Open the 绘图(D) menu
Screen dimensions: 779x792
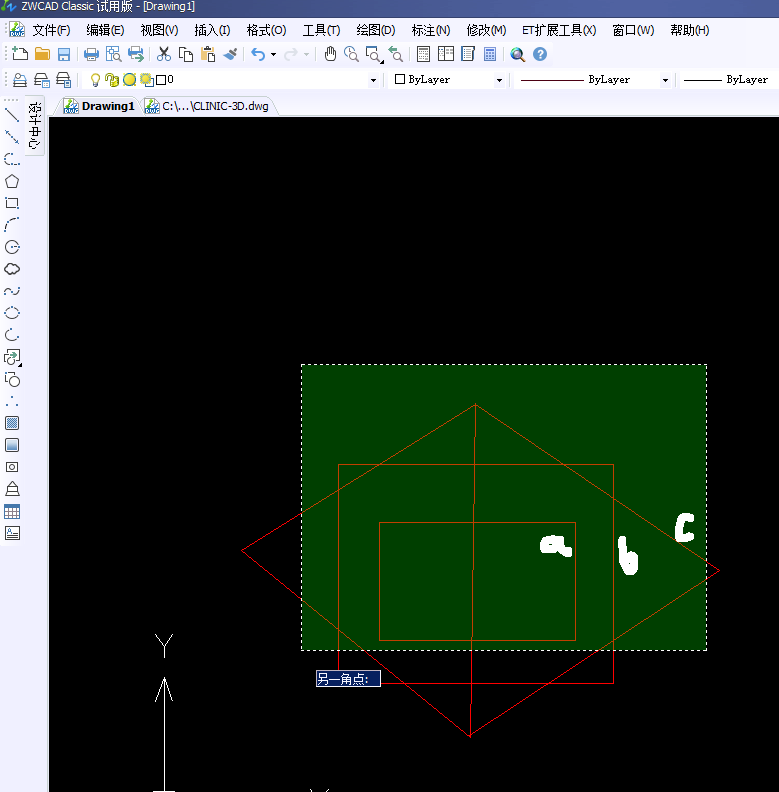[x=375, y=30]
